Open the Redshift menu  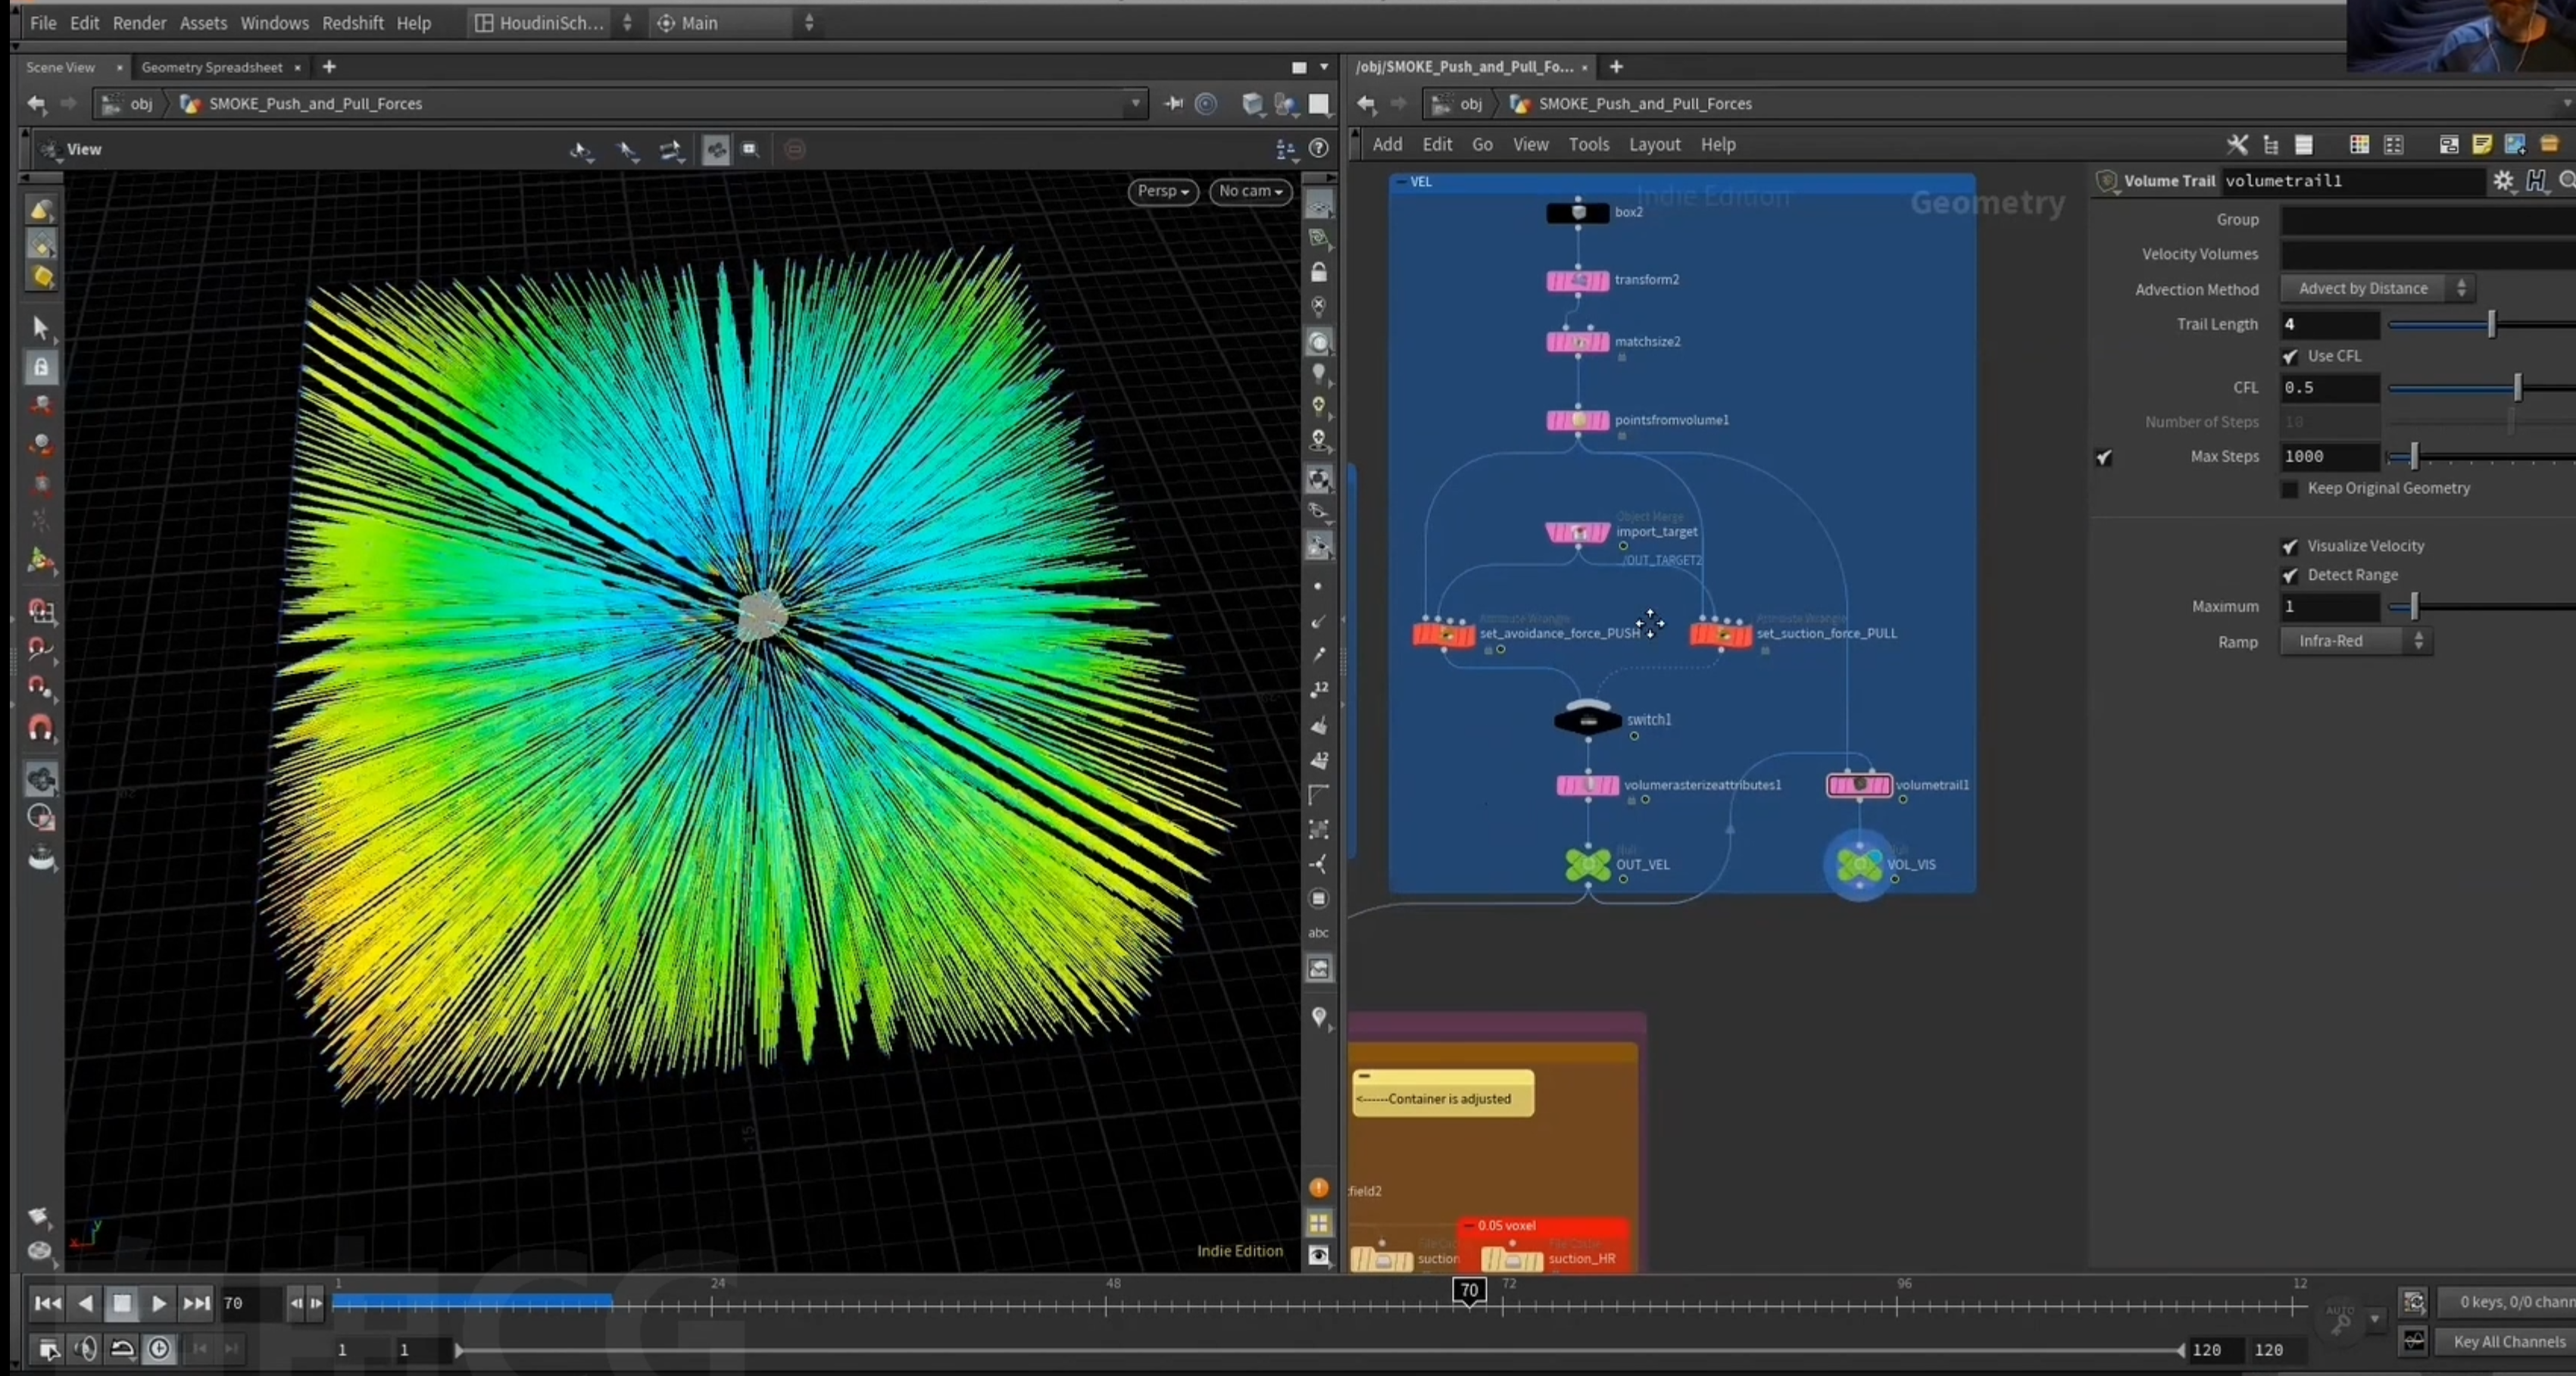pyautogui.click(x=352, y=23)
